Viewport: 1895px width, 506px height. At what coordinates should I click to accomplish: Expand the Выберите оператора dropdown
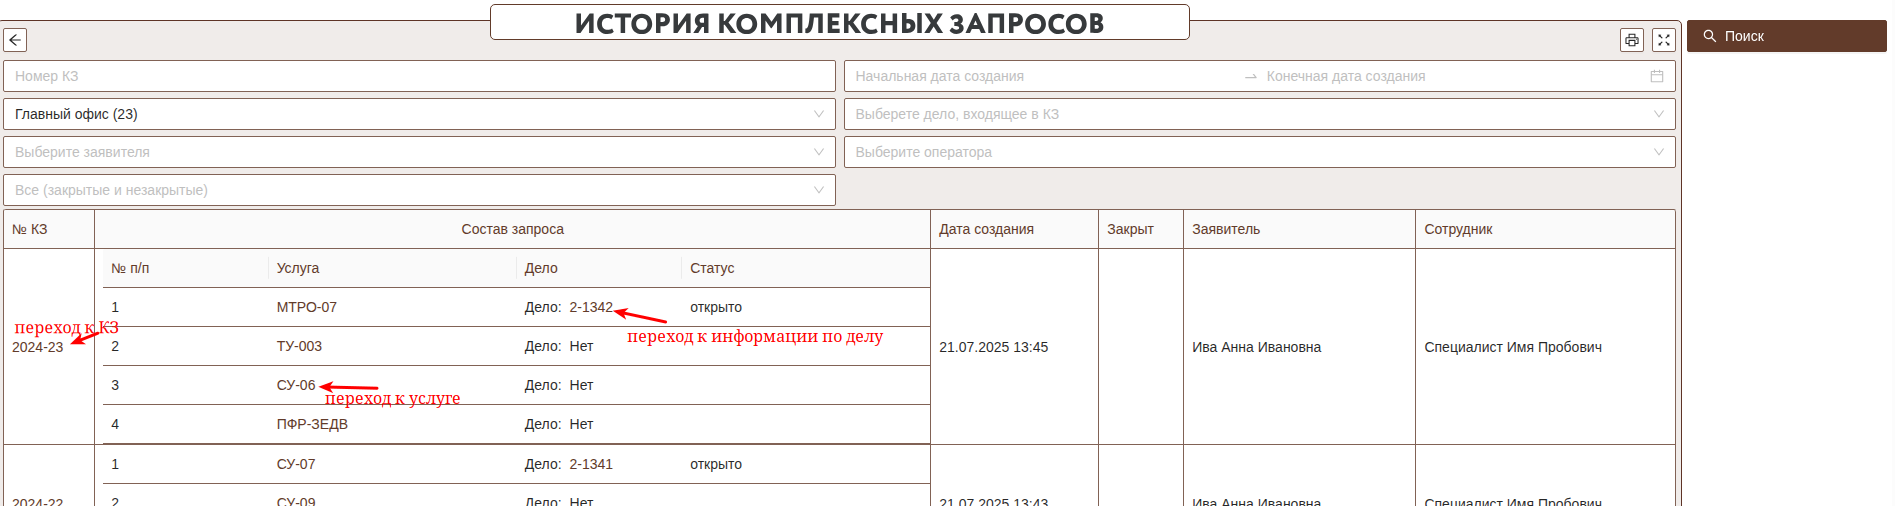click(x=1259, y=152)
